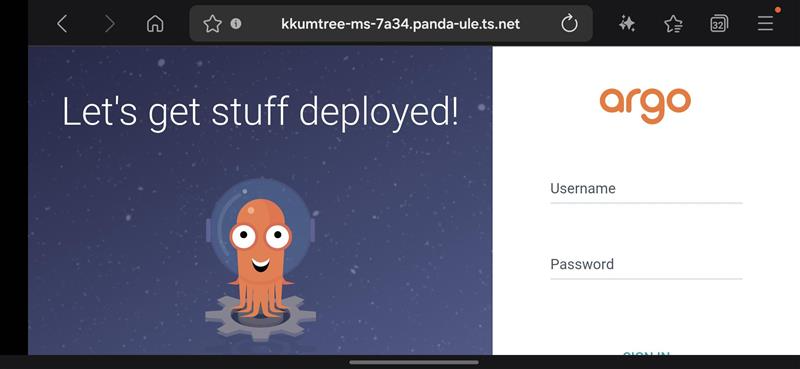The width and height of the screenshot is (800, 369).
Task: View site info in the address bar
Action: pyautogui.click(x=236, y=23)
